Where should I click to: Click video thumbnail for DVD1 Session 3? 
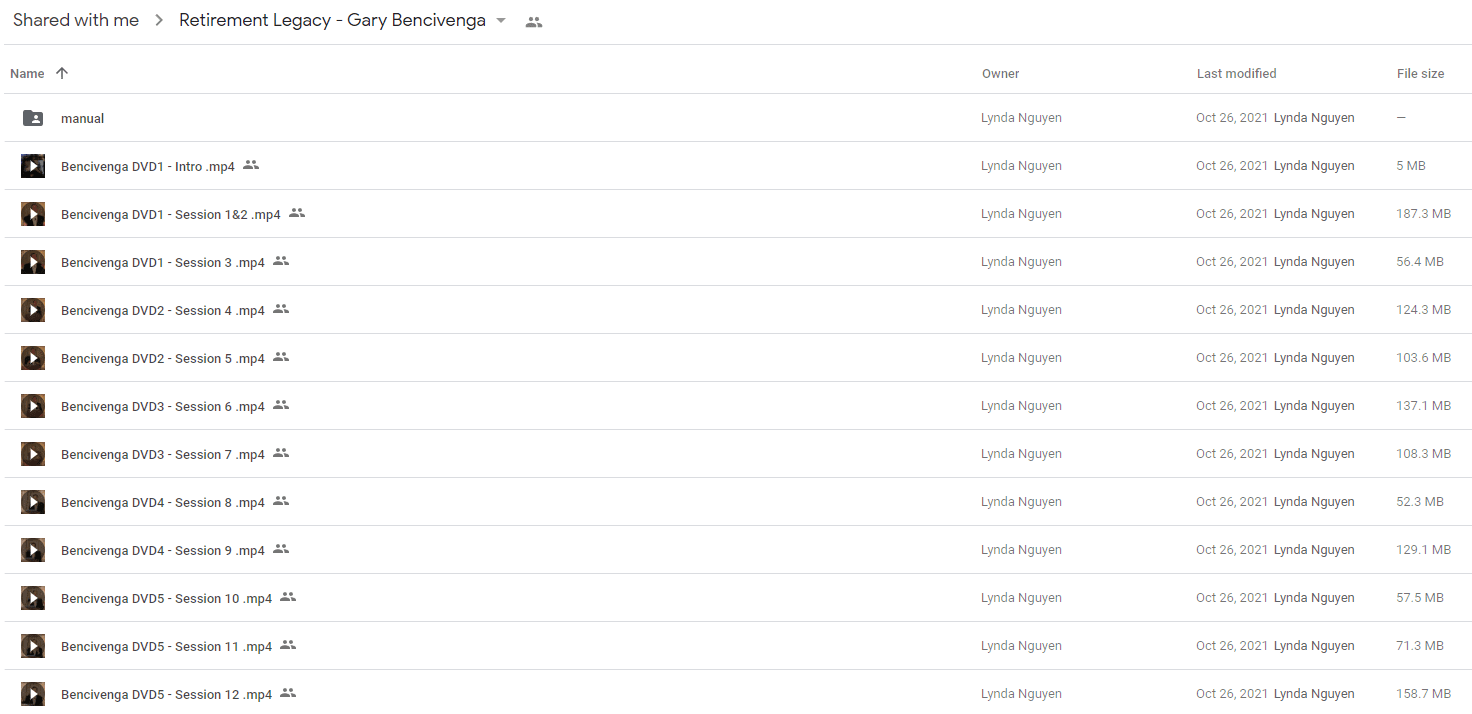click(33, 262)
